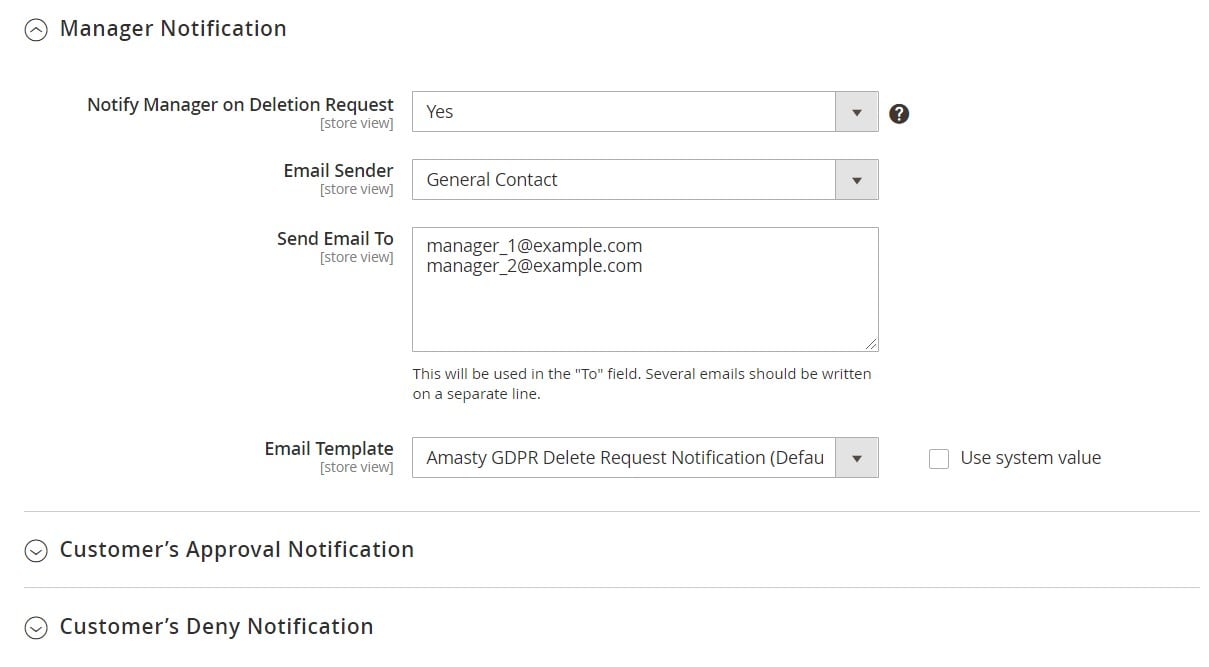Click the Email Template field label
1209x667 pixels.
click(328, 449)
